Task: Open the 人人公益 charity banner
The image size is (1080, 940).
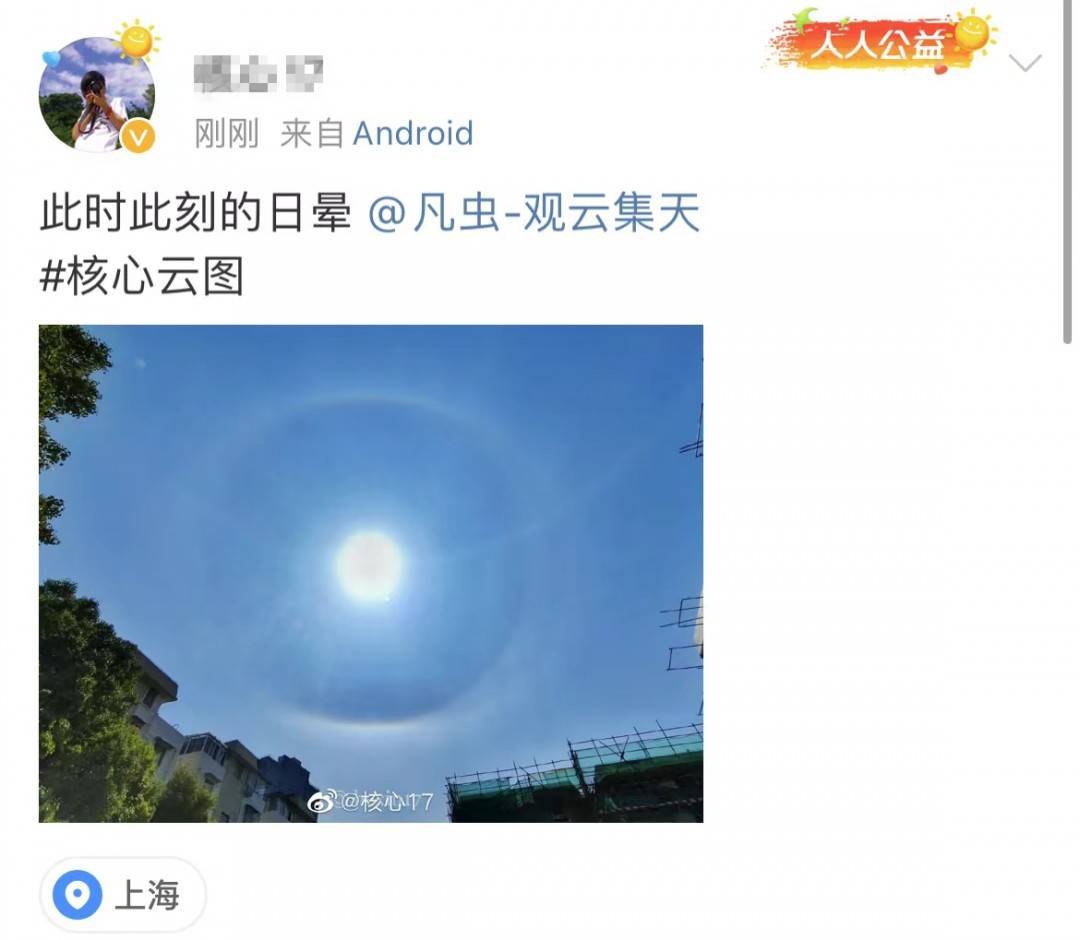Action: pyautogui.click(x=880, y=42)
